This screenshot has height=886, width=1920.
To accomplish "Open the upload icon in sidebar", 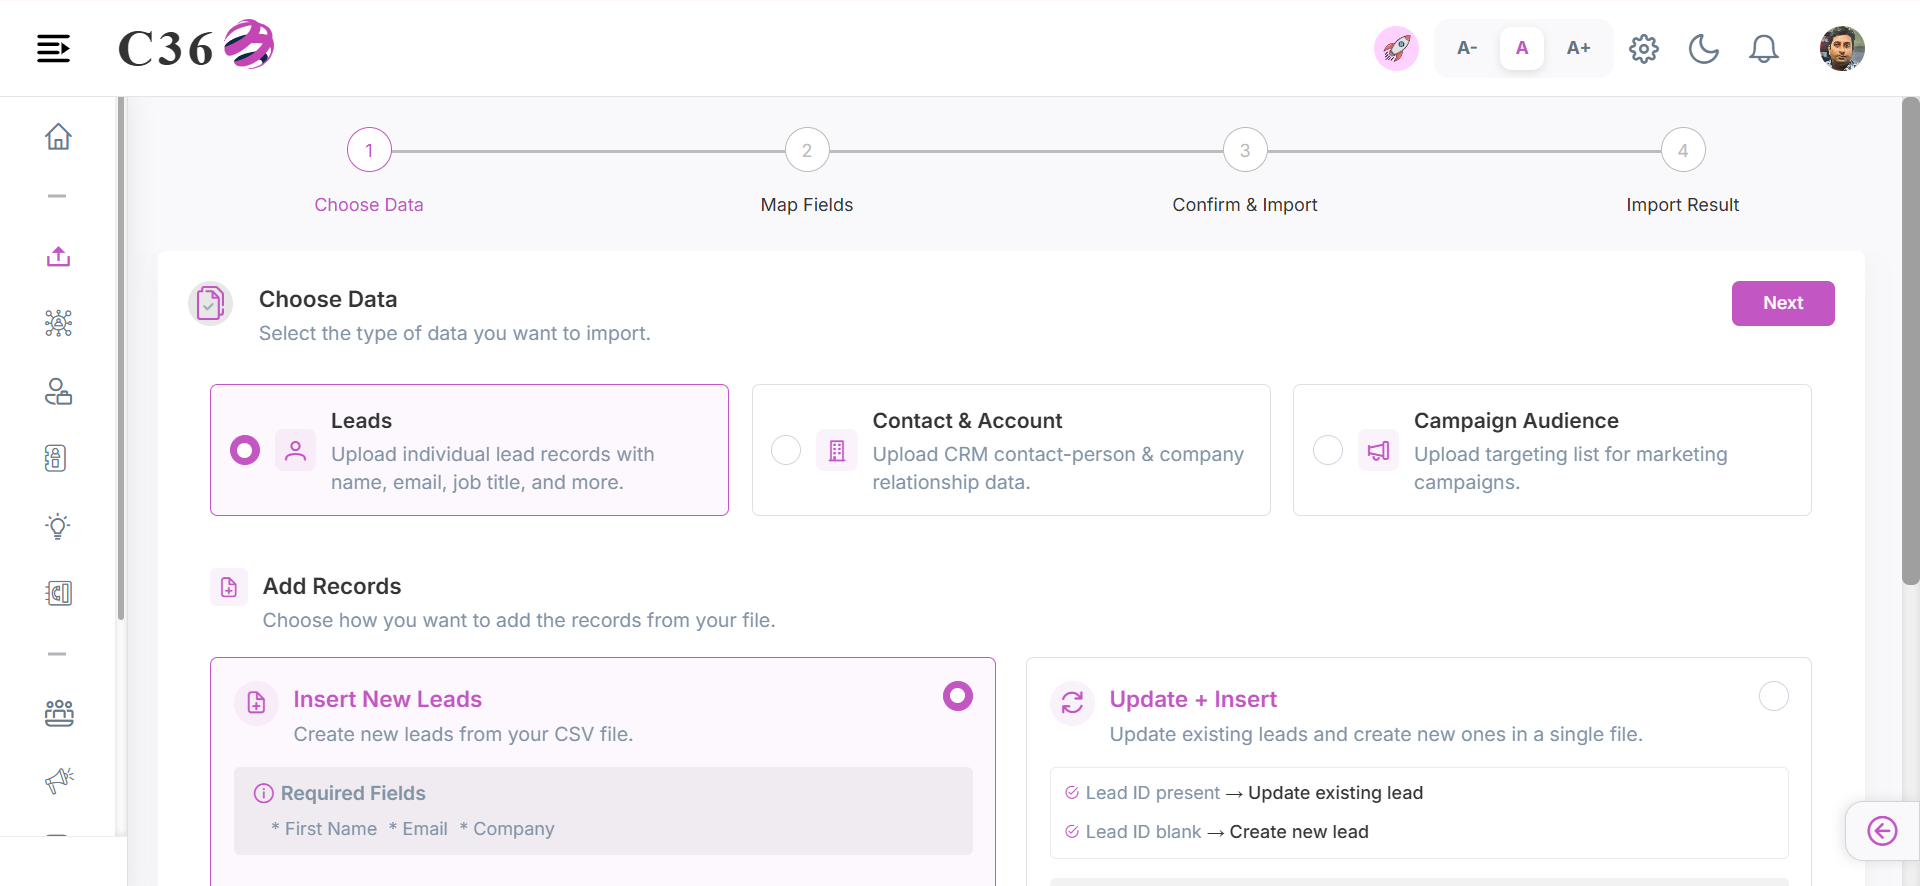I will pos(58,257).
